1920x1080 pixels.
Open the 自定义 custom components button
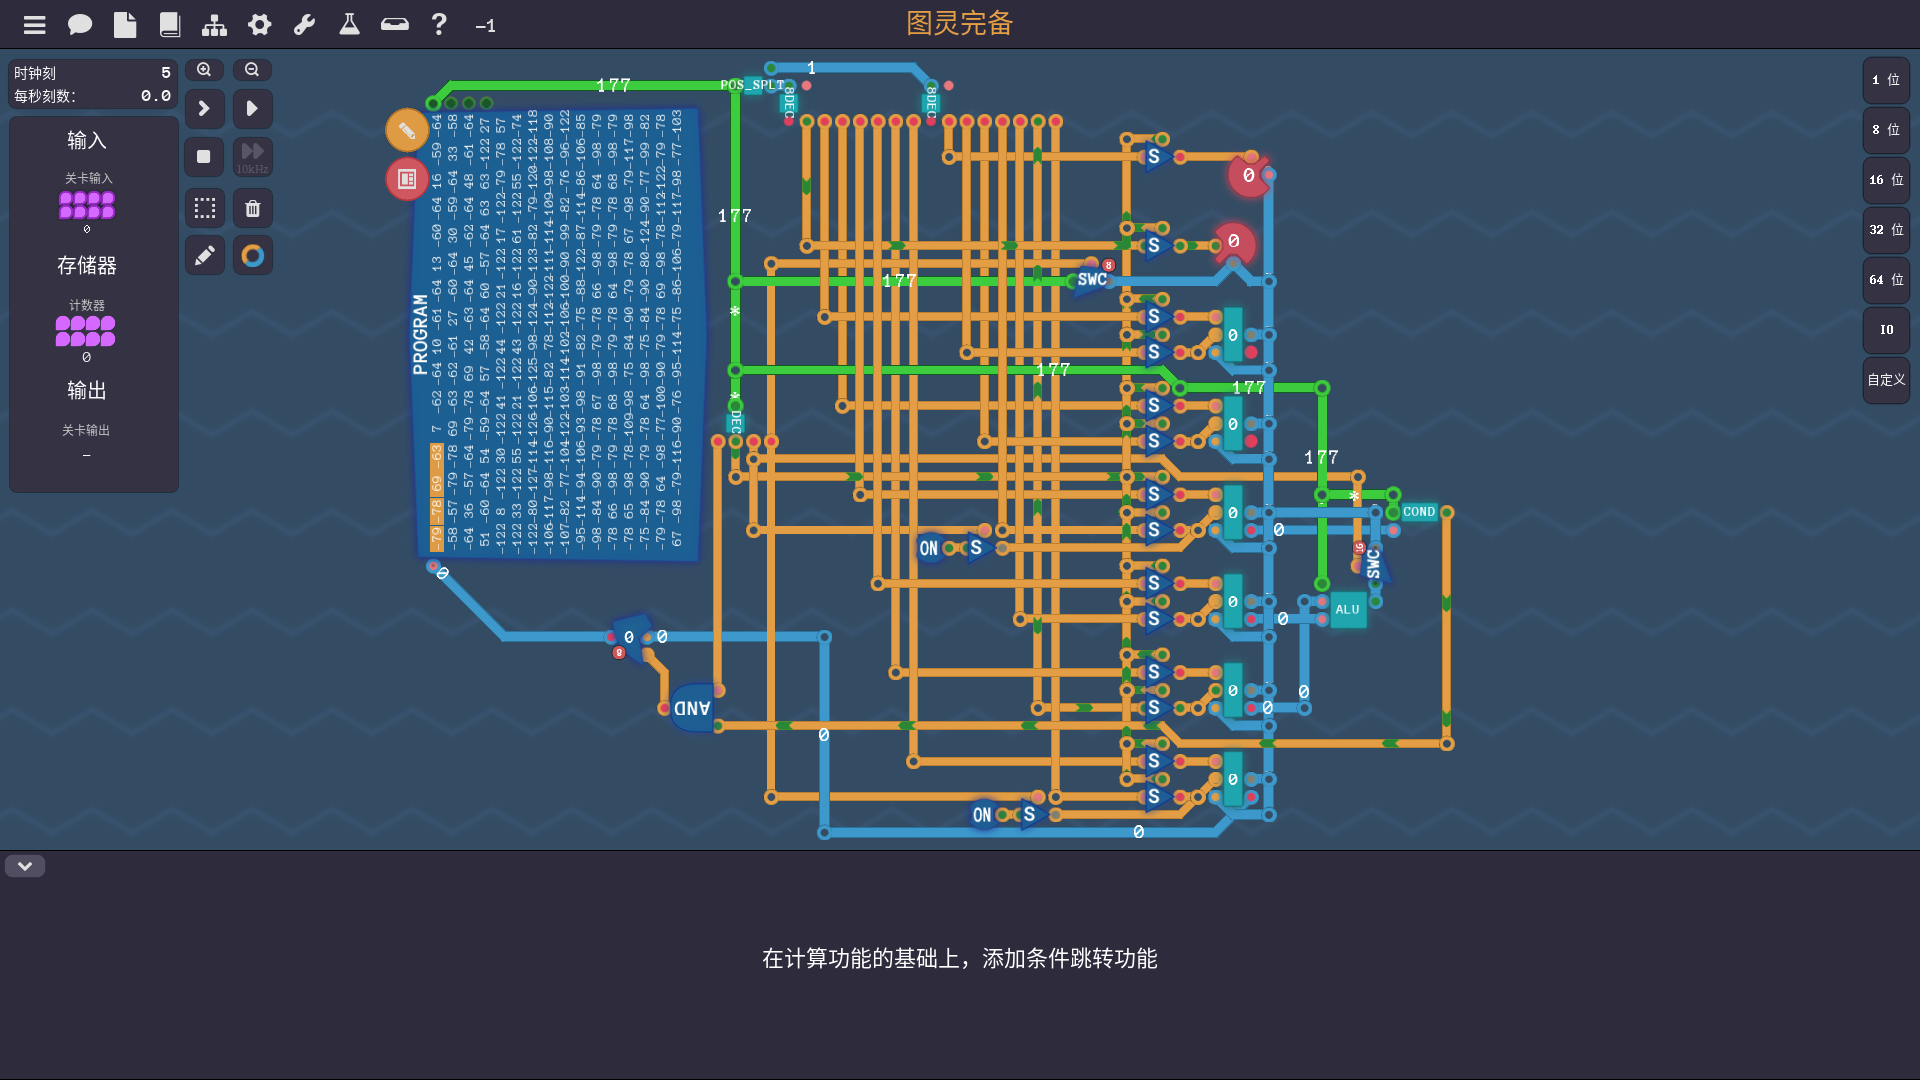coord(1886,380)
